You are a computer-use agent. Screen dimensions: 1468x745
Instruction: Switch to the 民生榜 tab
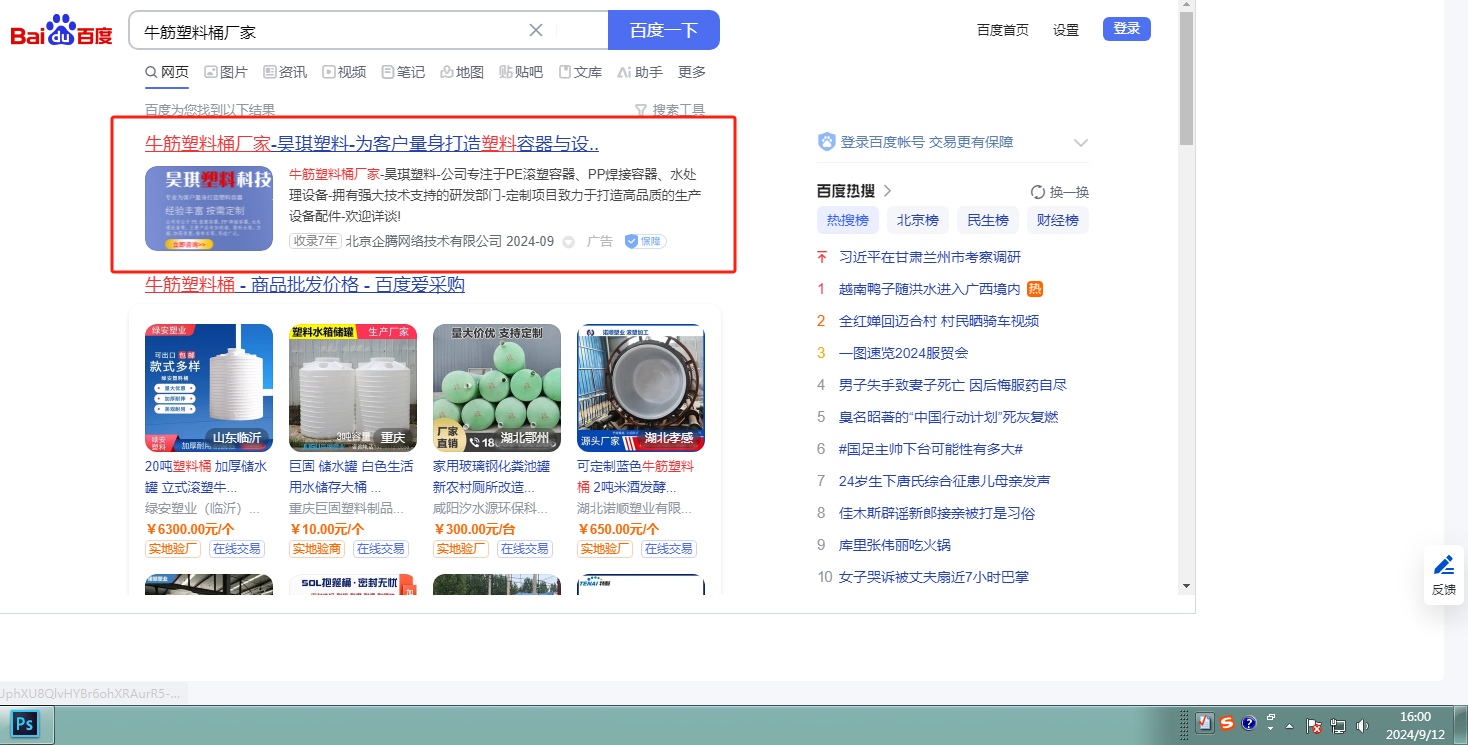(x=988, y=220)
